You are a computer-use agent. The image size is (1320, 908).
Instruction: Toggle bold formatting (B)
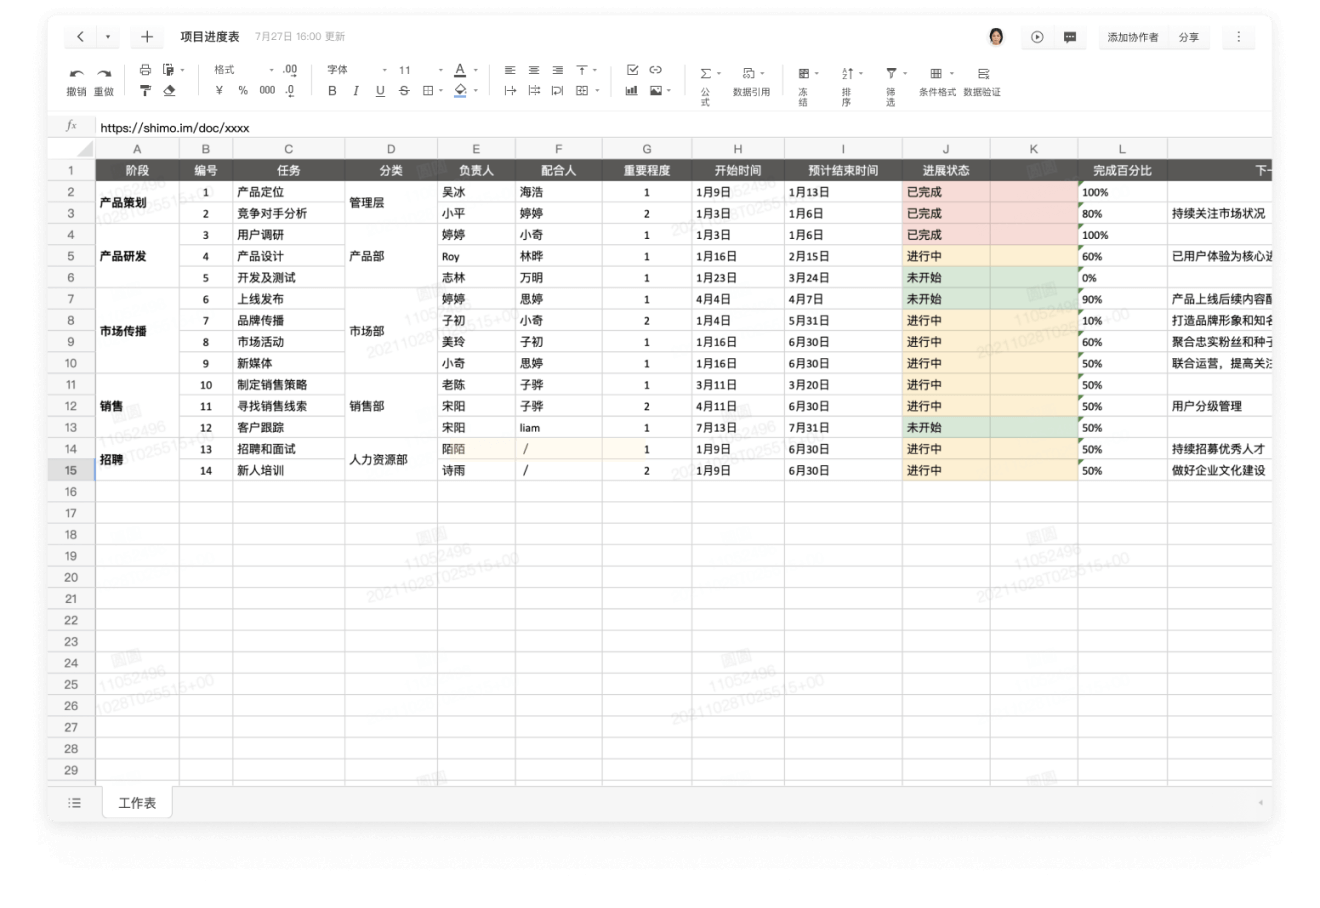[332, 90]
